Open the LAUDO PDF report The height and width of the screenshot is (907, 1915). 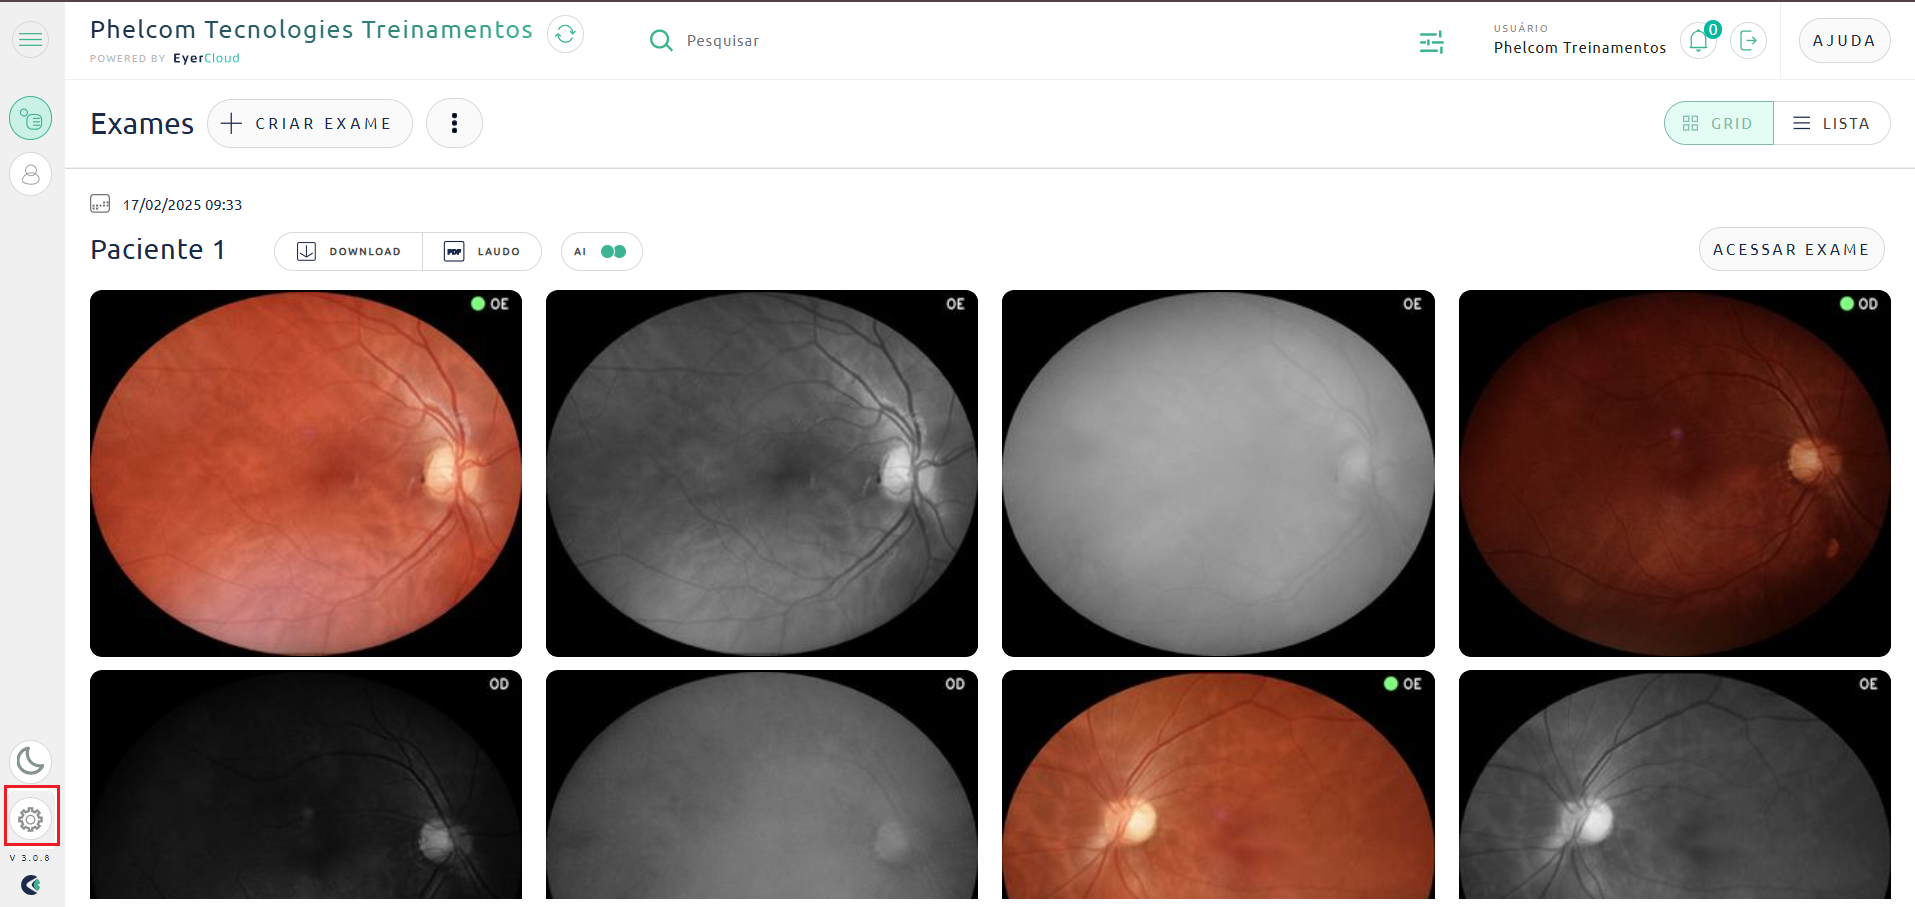[x=482, y=252]
